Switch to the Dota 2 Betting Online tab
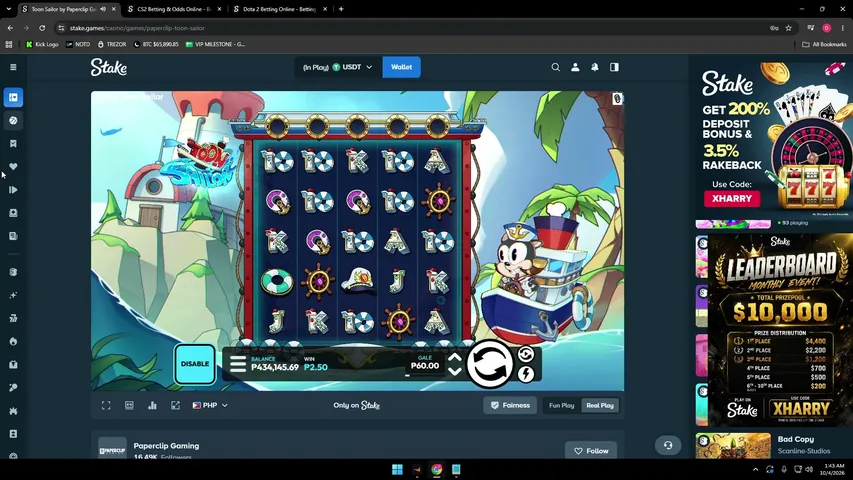The image size is (853, 480). pyautogui.click(x=279, y=9)
